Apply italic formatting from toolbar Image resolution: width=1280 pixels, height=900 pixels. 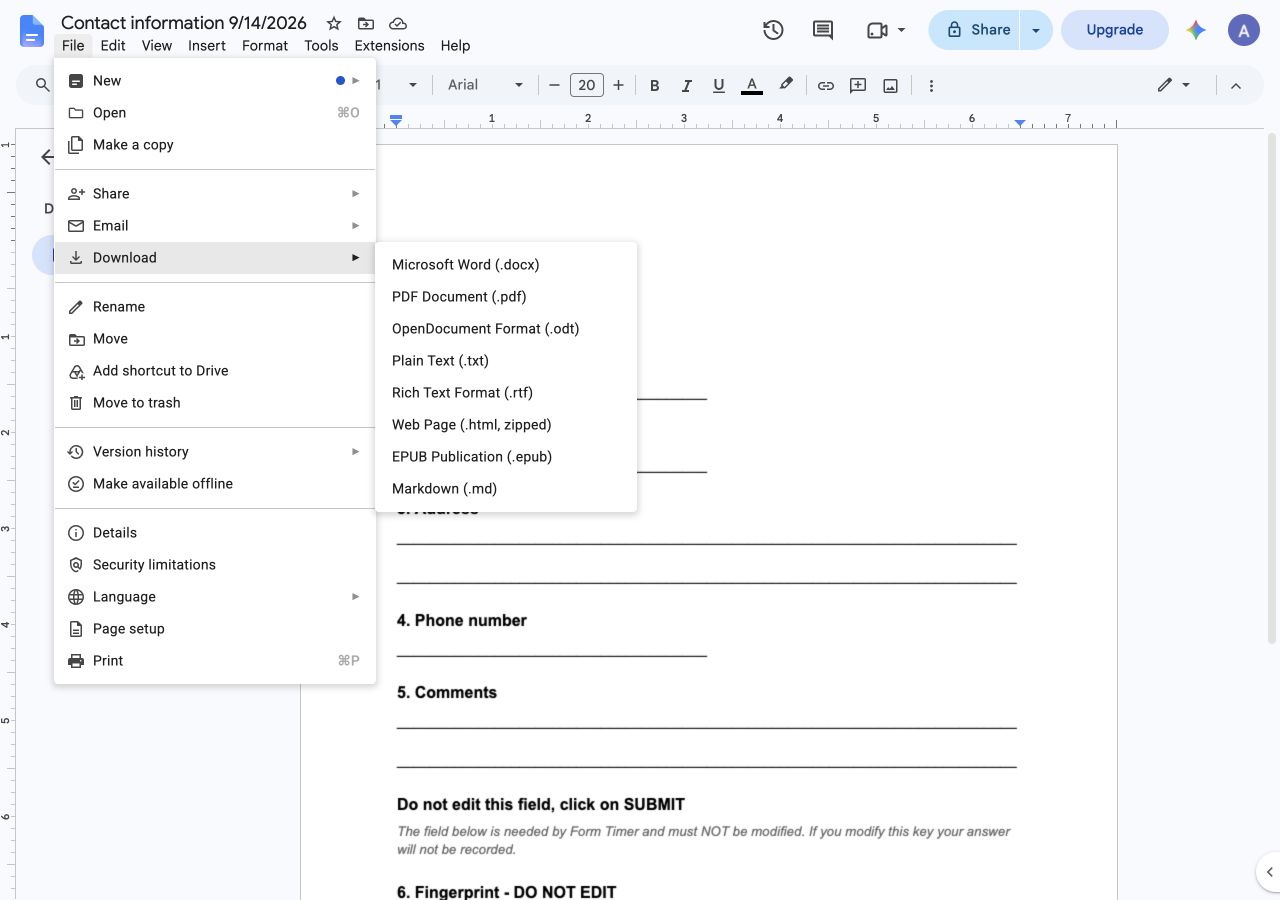pos(687,86)
